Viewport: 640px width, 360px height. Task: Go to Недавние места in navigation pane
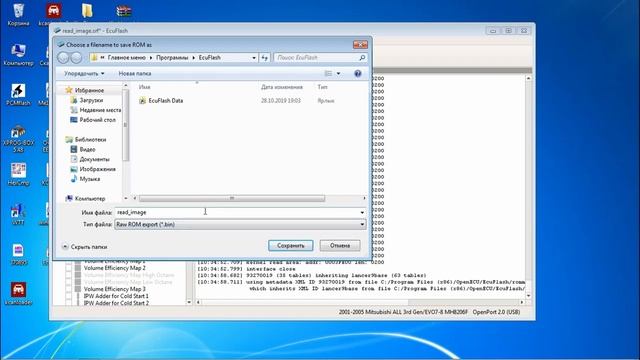tap(96, 110)
